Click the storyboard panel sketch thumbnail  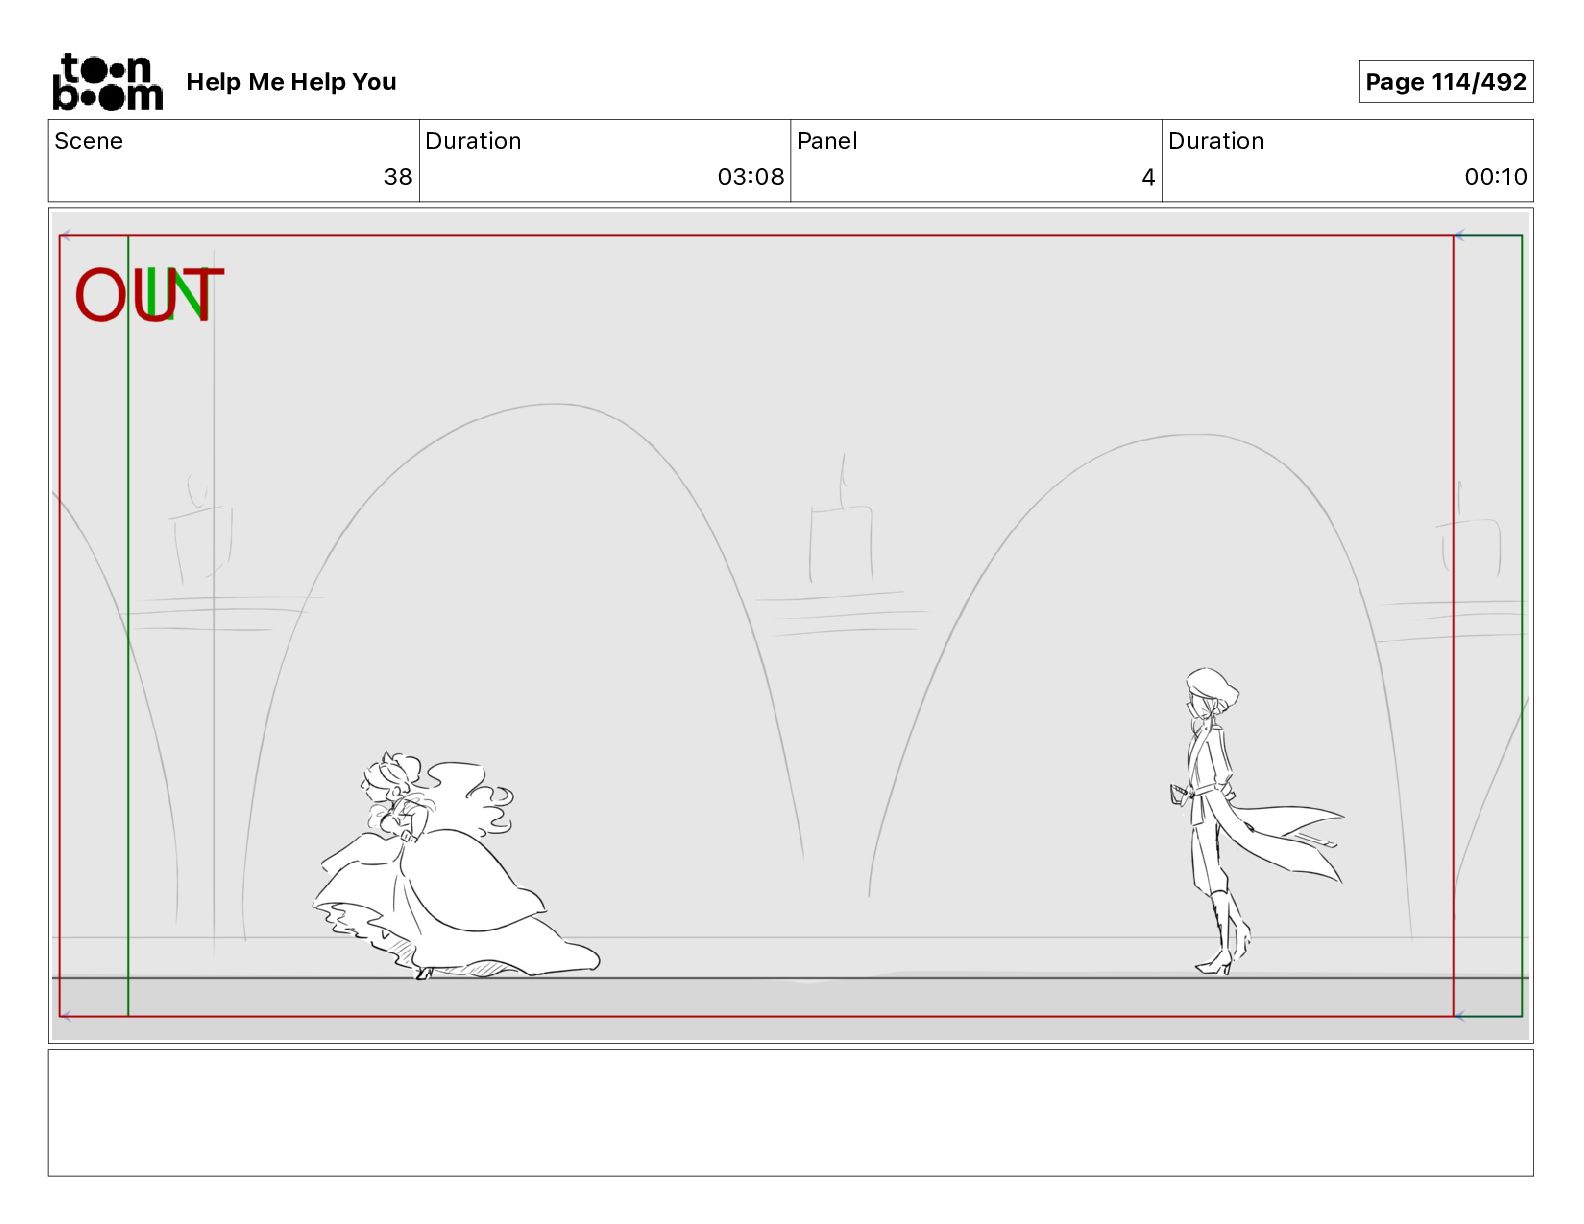[790, 626]
